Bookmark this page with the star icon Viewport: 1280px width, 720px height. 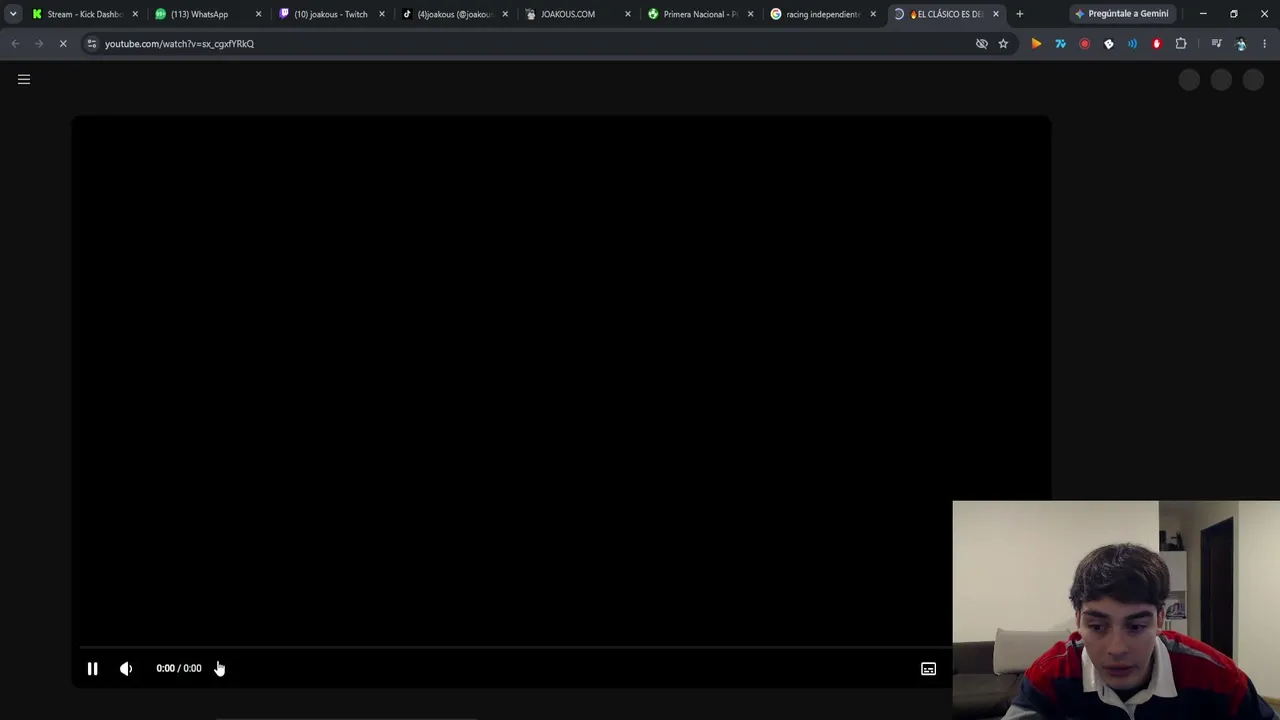(1003, 44)
